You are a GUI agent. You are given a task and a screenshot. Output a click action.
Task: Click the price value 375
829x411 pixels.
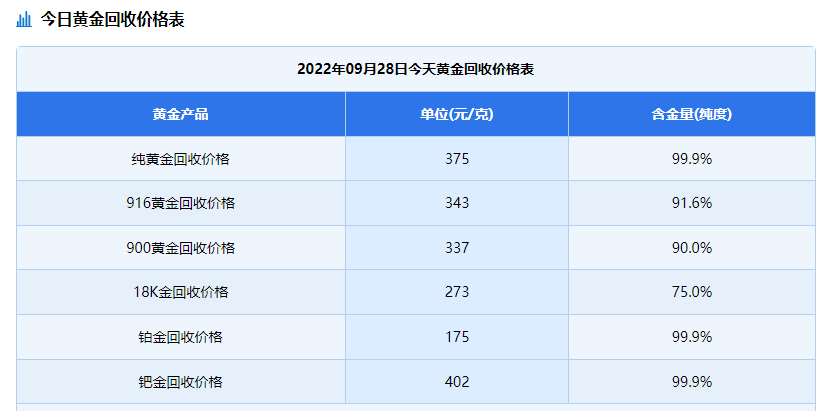pyautogui.click(x=457, y=159)
